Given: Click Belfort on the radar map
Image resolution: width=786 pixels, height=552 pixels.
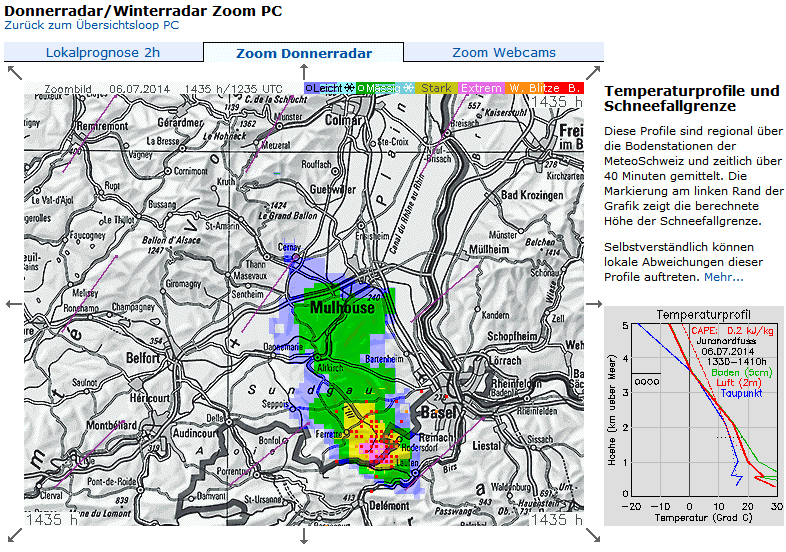Looking at the screenshot, I should click(143, 358).
